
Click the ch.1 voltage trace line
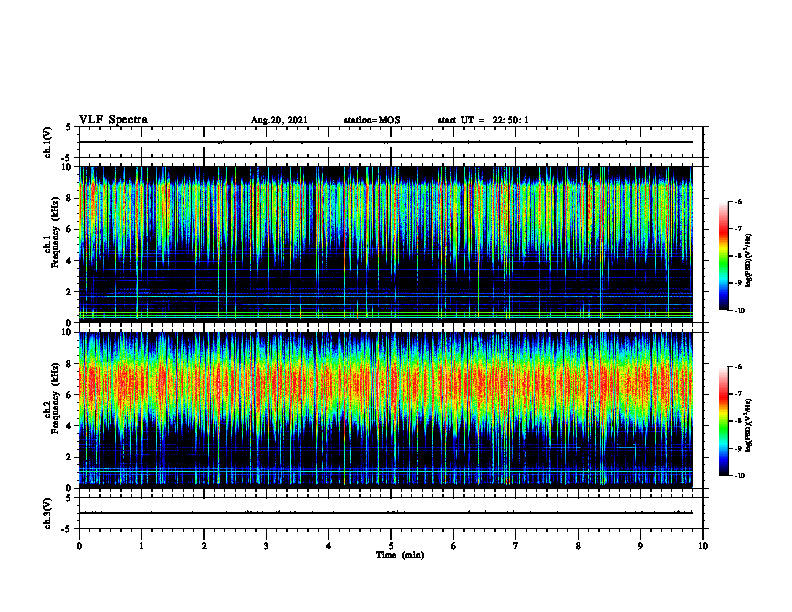(386, 142)
